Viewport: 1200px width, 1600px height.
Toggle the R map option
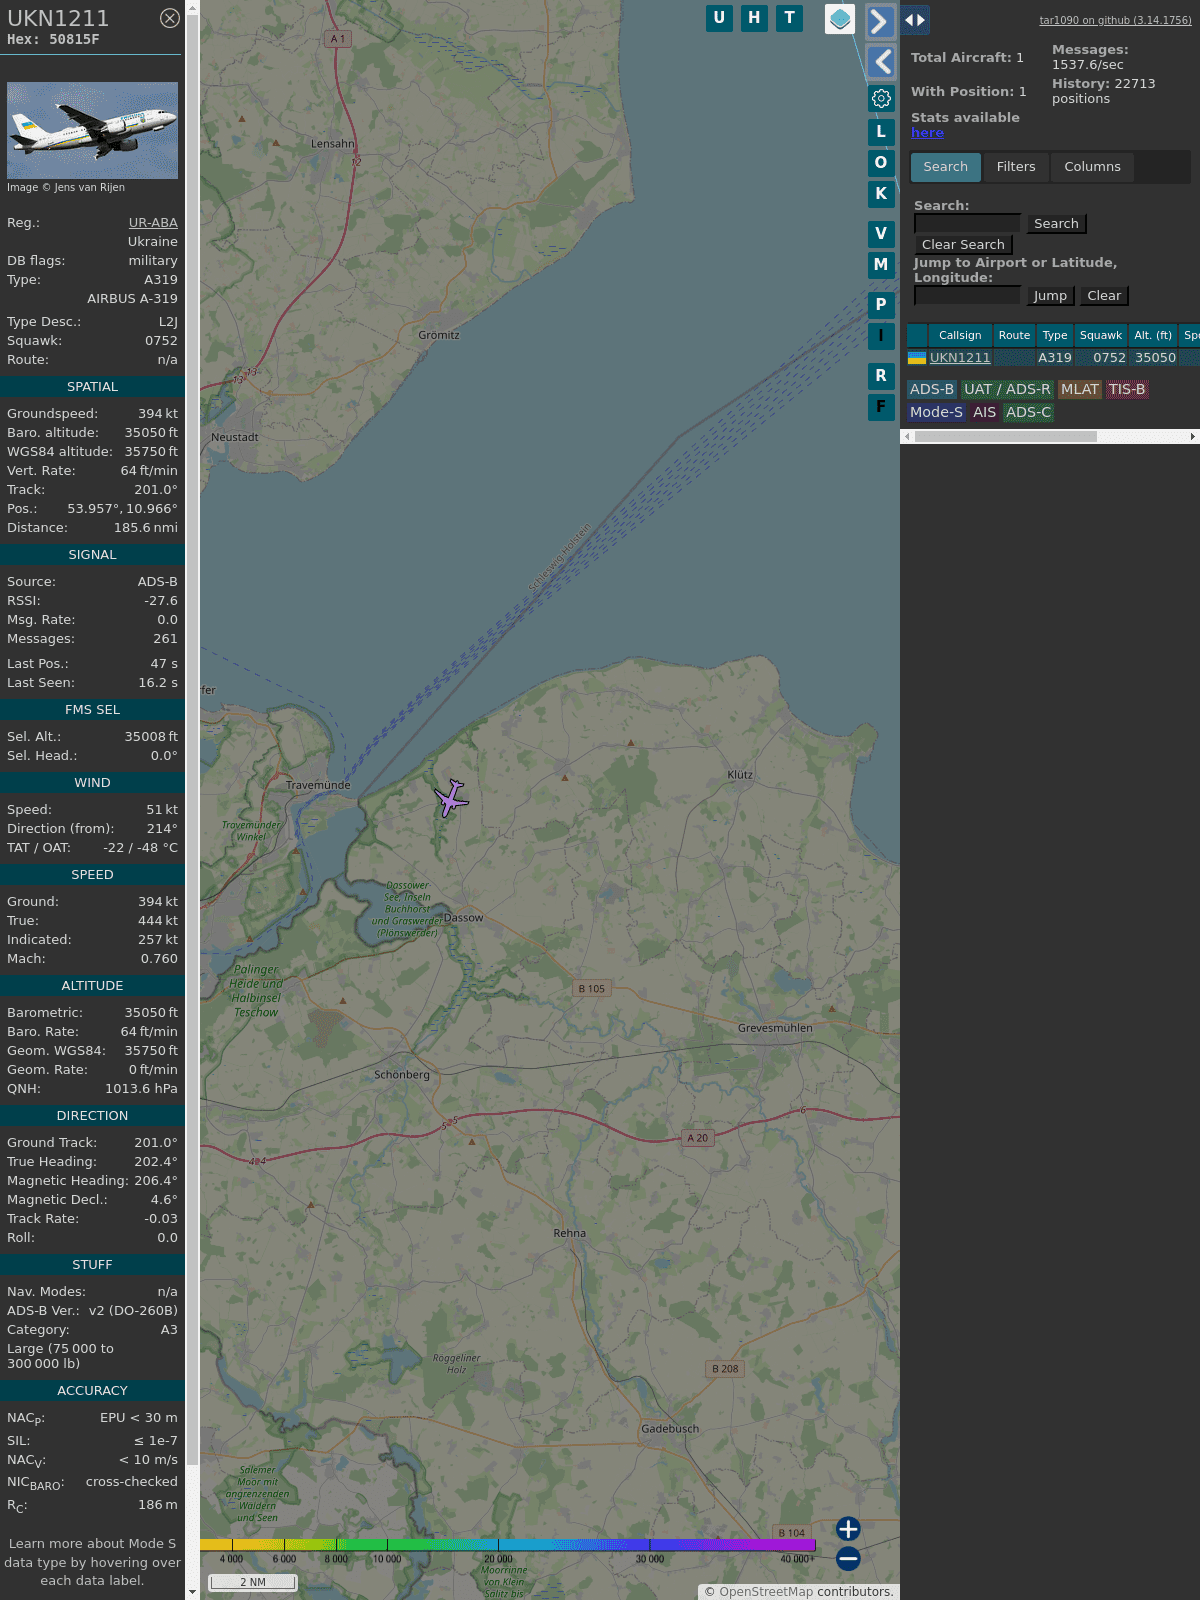[881, 376]
